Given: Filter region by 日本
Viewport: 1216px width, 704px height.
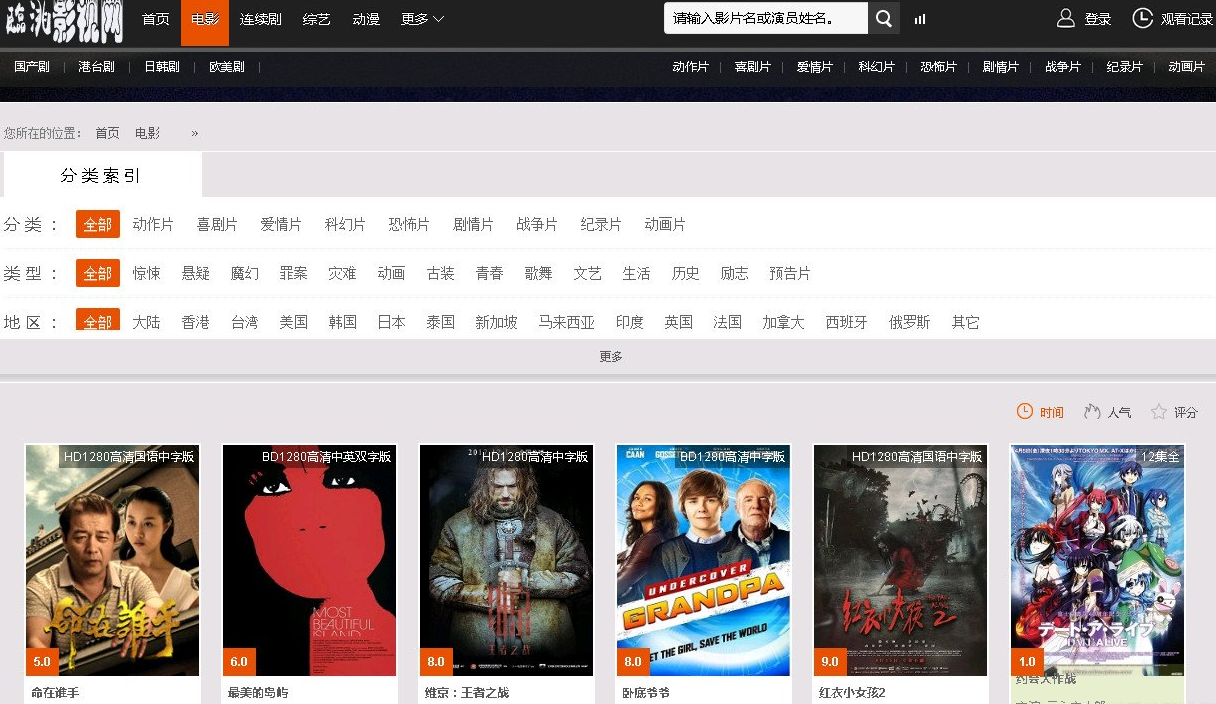Looking at the screenshot, I should click(x=391, y=322).
